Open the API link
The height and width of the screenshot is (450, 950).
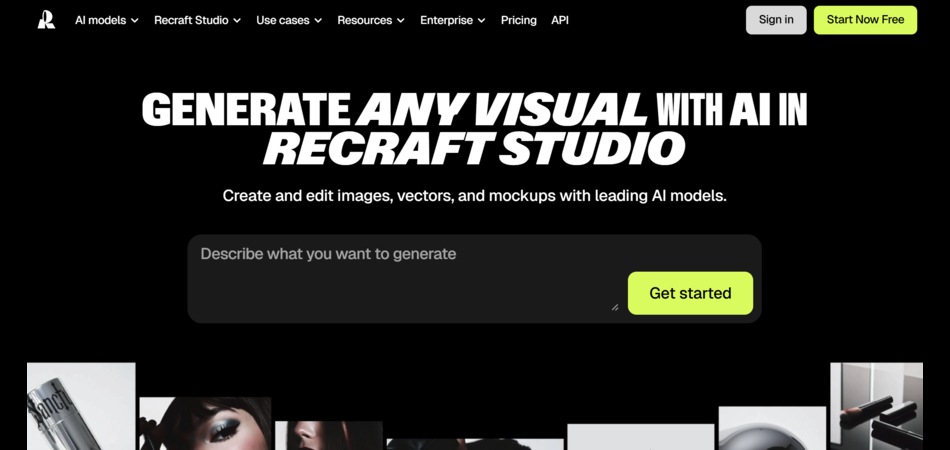560,20
